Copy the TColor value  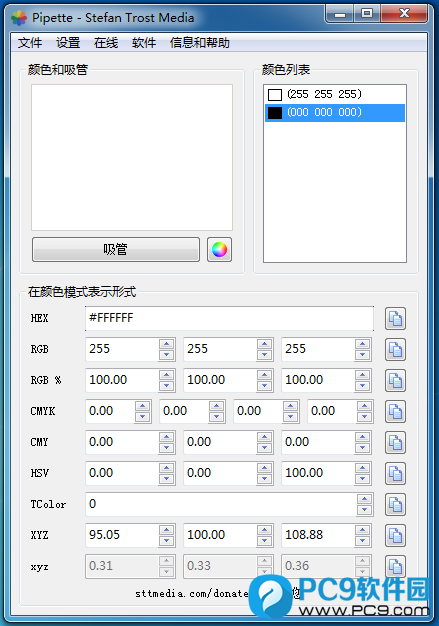point(395,505)
